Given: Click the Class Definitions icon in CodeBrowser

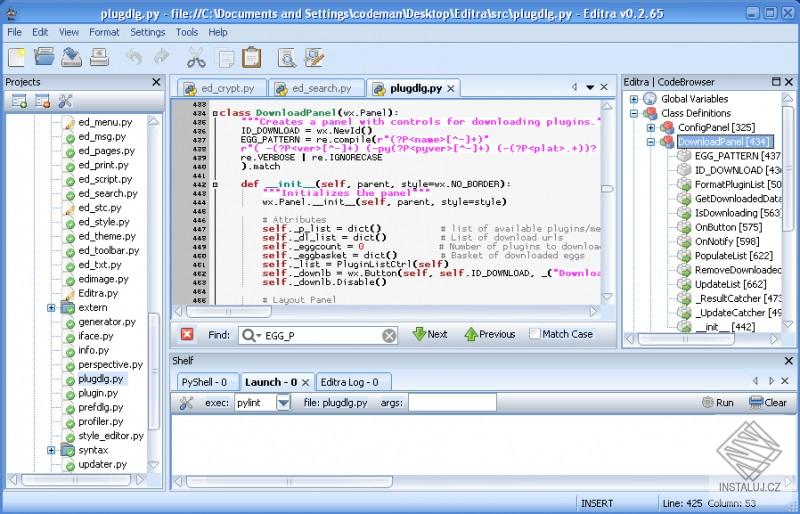Looking at the screenshot, I should 650,113.
